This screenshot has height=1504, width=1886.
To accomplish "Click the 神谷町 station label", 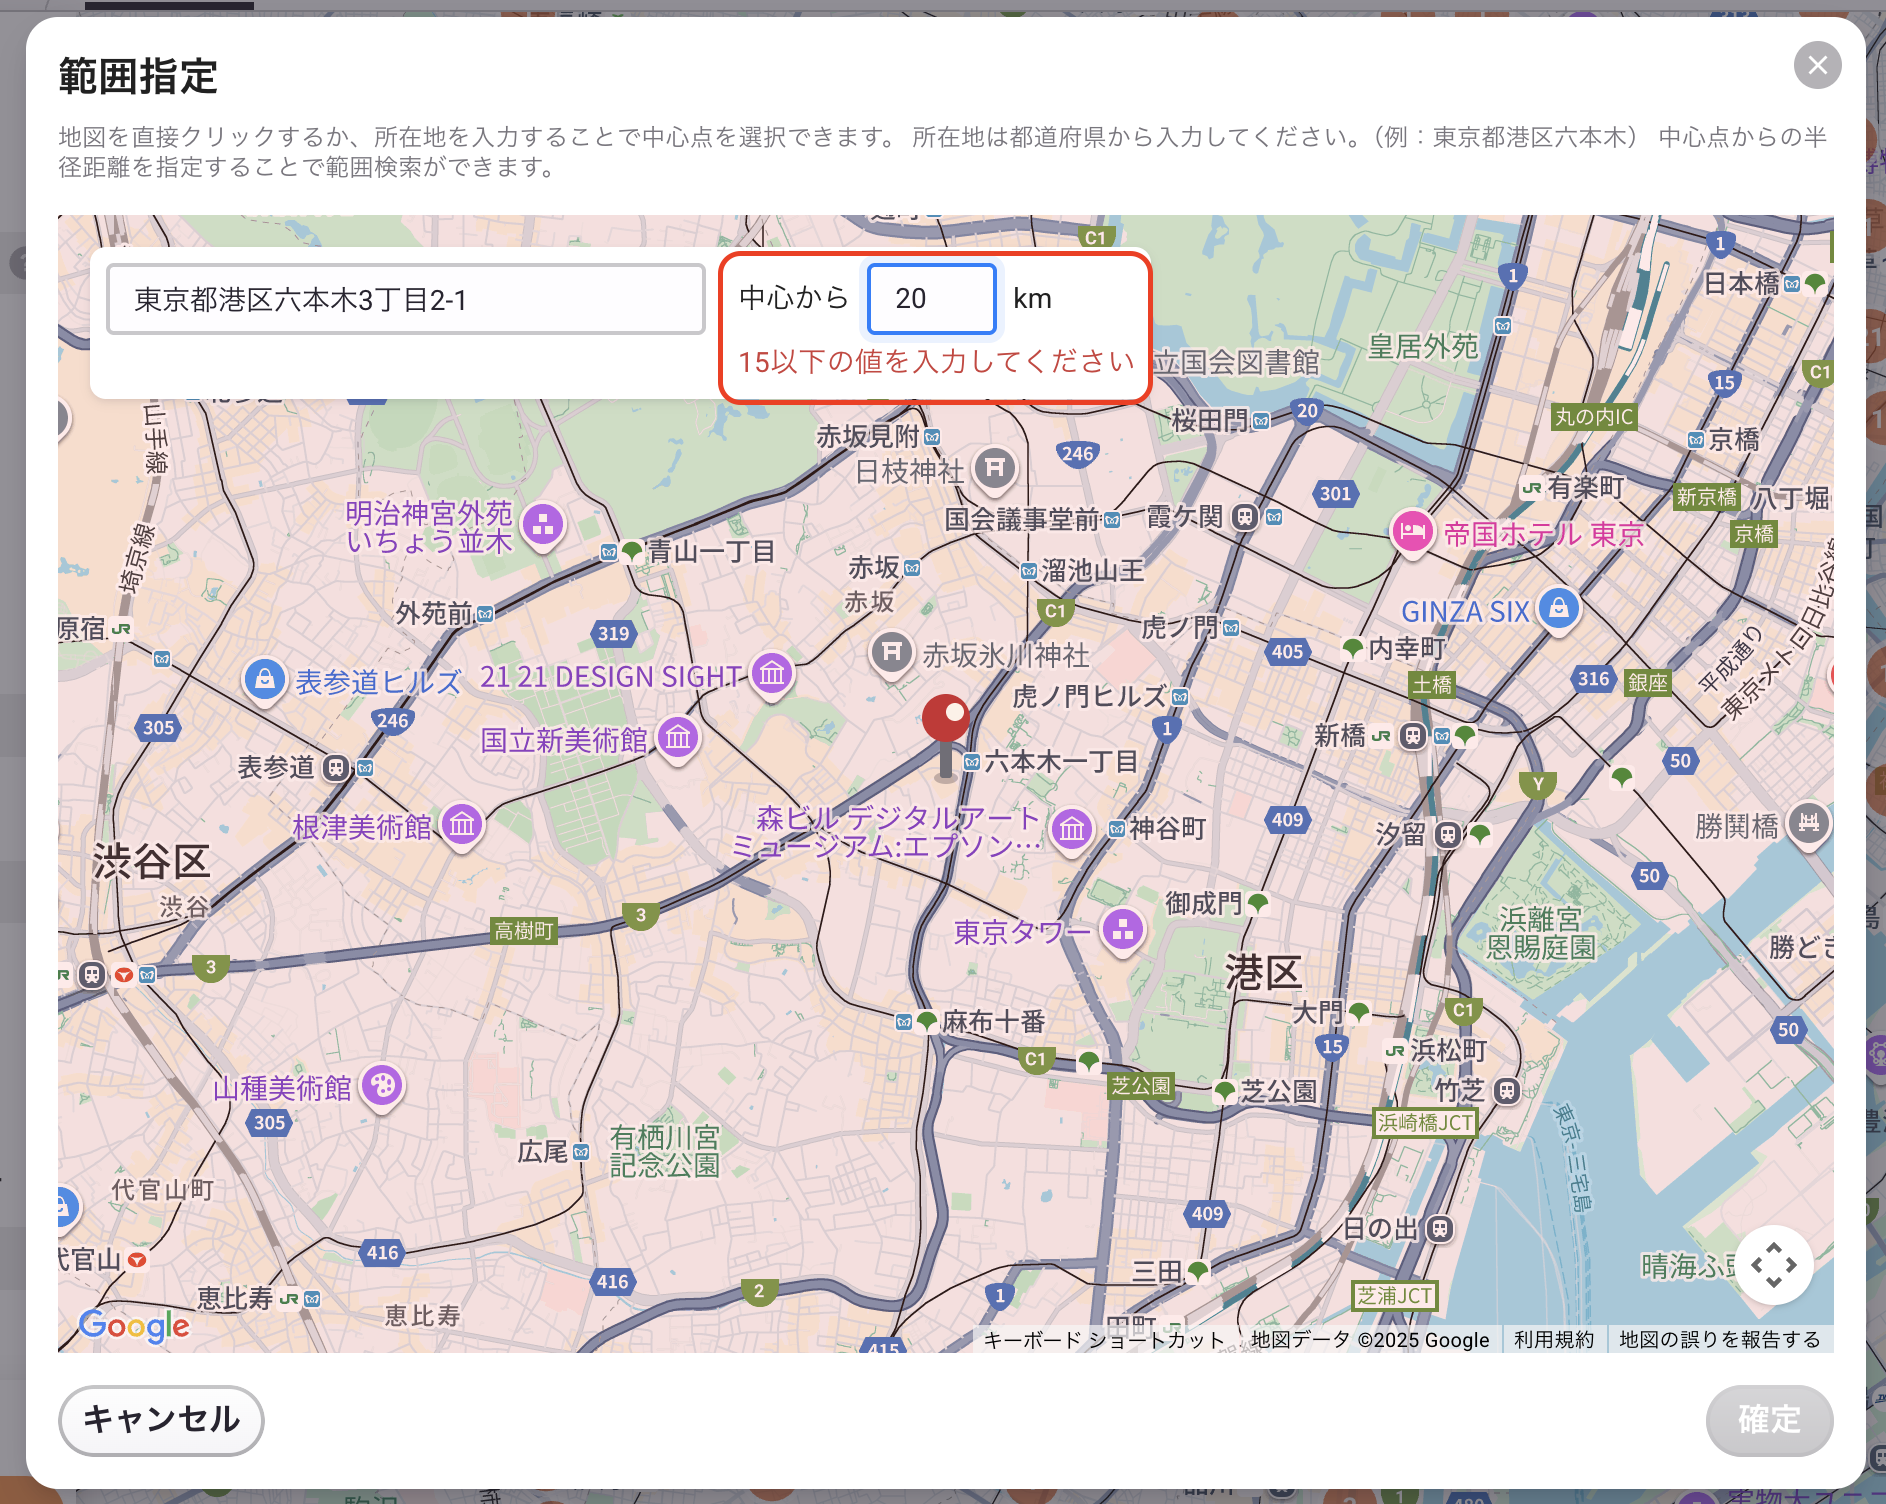I will pos(1168,828).
